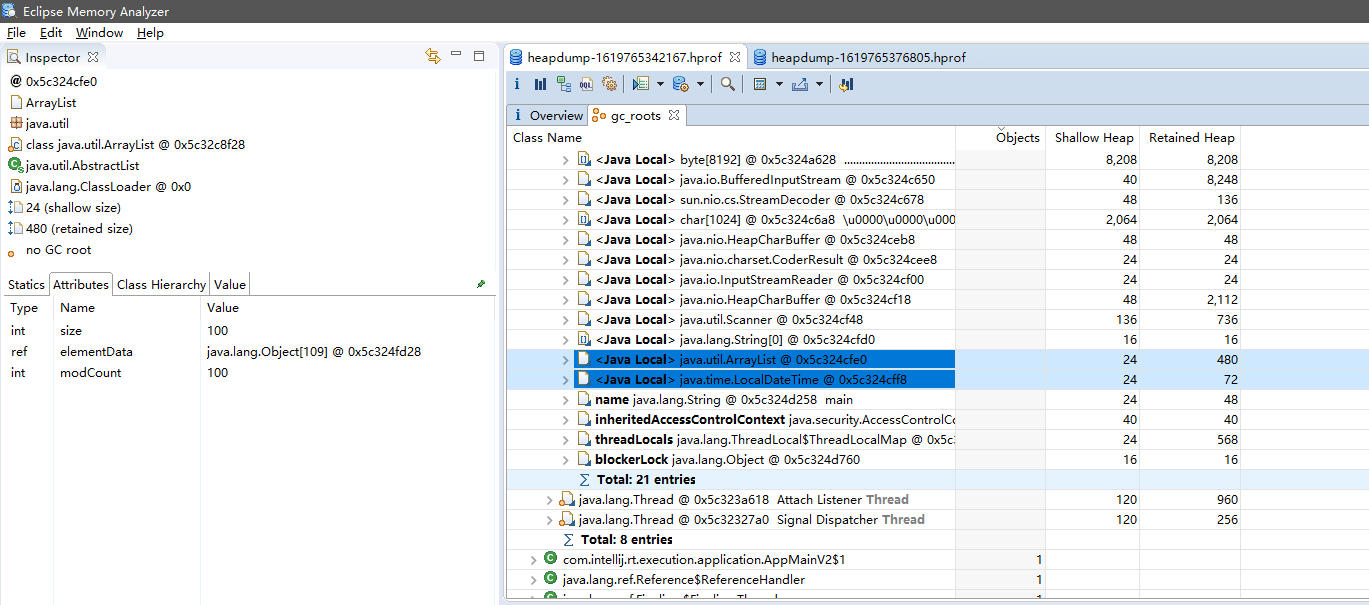
Task: Open the Dominator Tree icon
Action: (564, 85)
